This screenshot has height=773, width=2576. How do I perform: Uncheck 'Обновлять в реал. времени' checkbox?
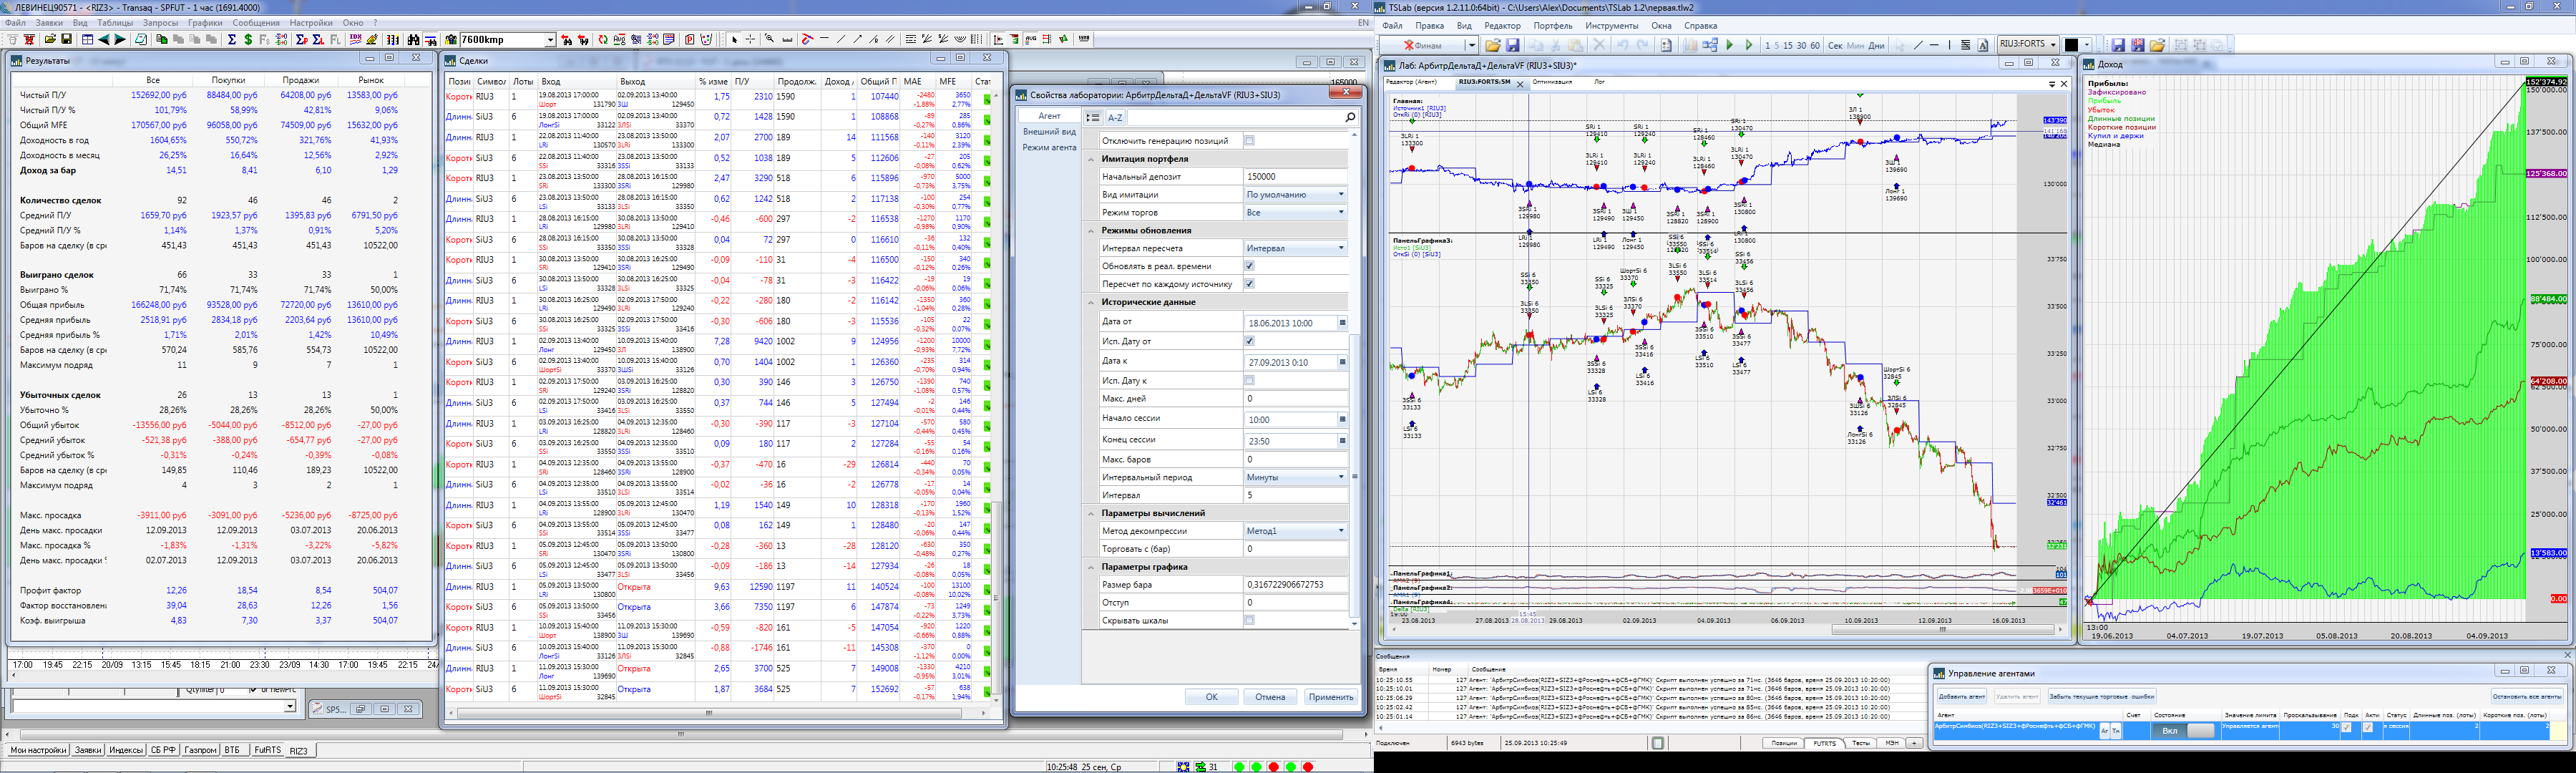pyautogui.click(x=1249, y=266)
